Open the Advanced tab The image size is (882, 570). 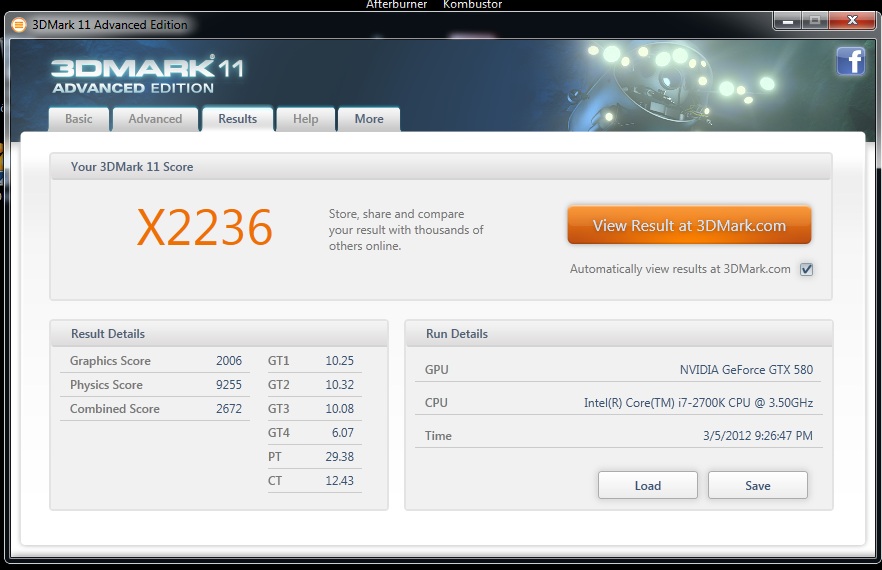(155, 119)
